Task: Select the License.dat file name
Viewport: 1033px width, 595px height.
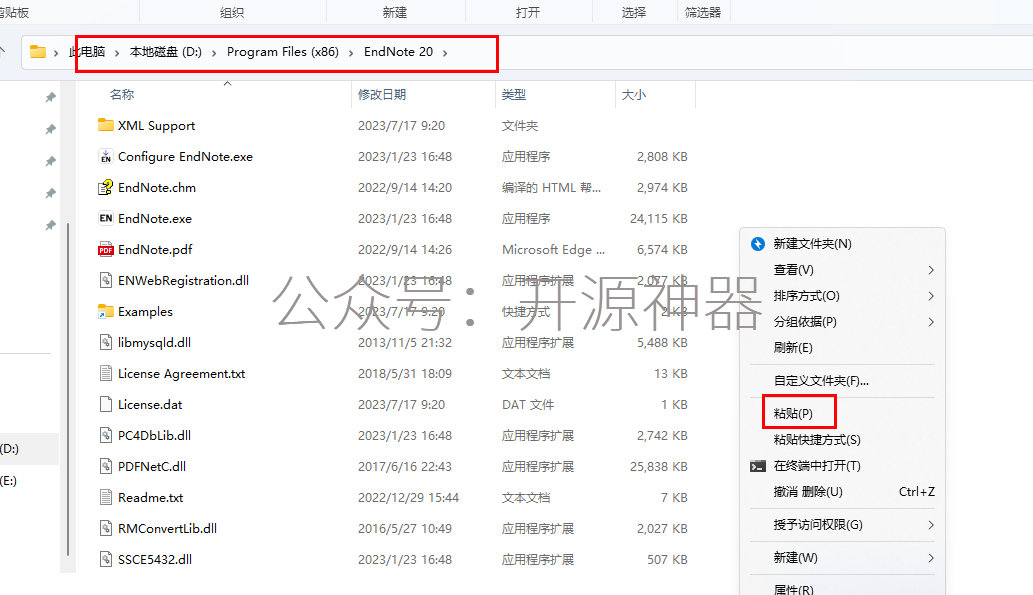Action: pos(150,404)
